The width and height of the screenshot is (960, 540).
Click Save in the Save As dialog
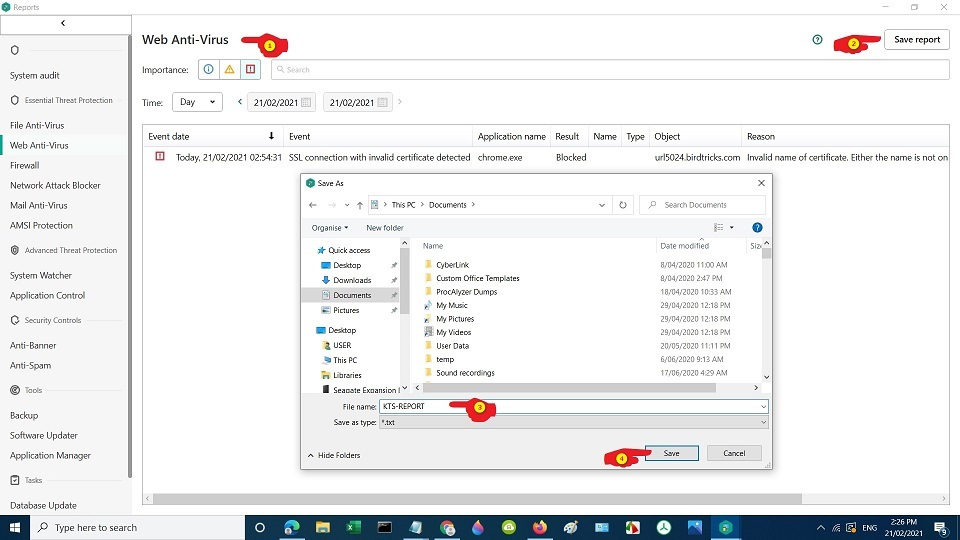(671, 453)
